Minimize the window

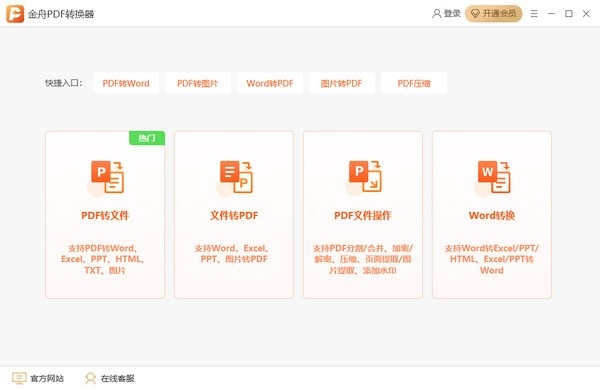pos(551,14)
